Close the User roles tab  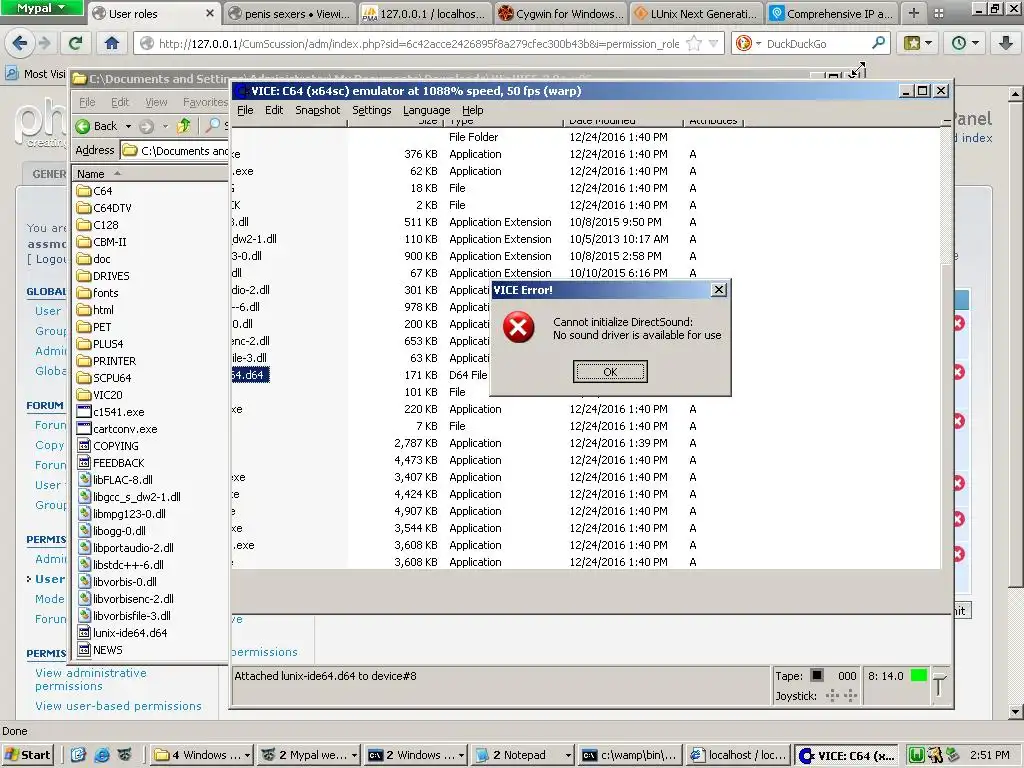tap(210, 13)
